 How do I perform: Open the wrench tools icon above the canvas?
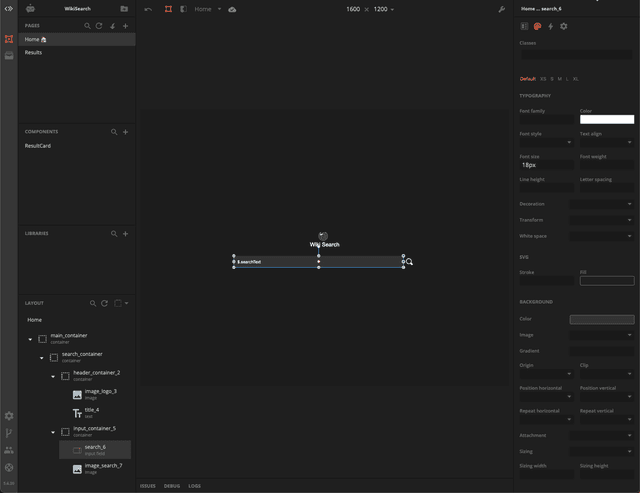501,9
